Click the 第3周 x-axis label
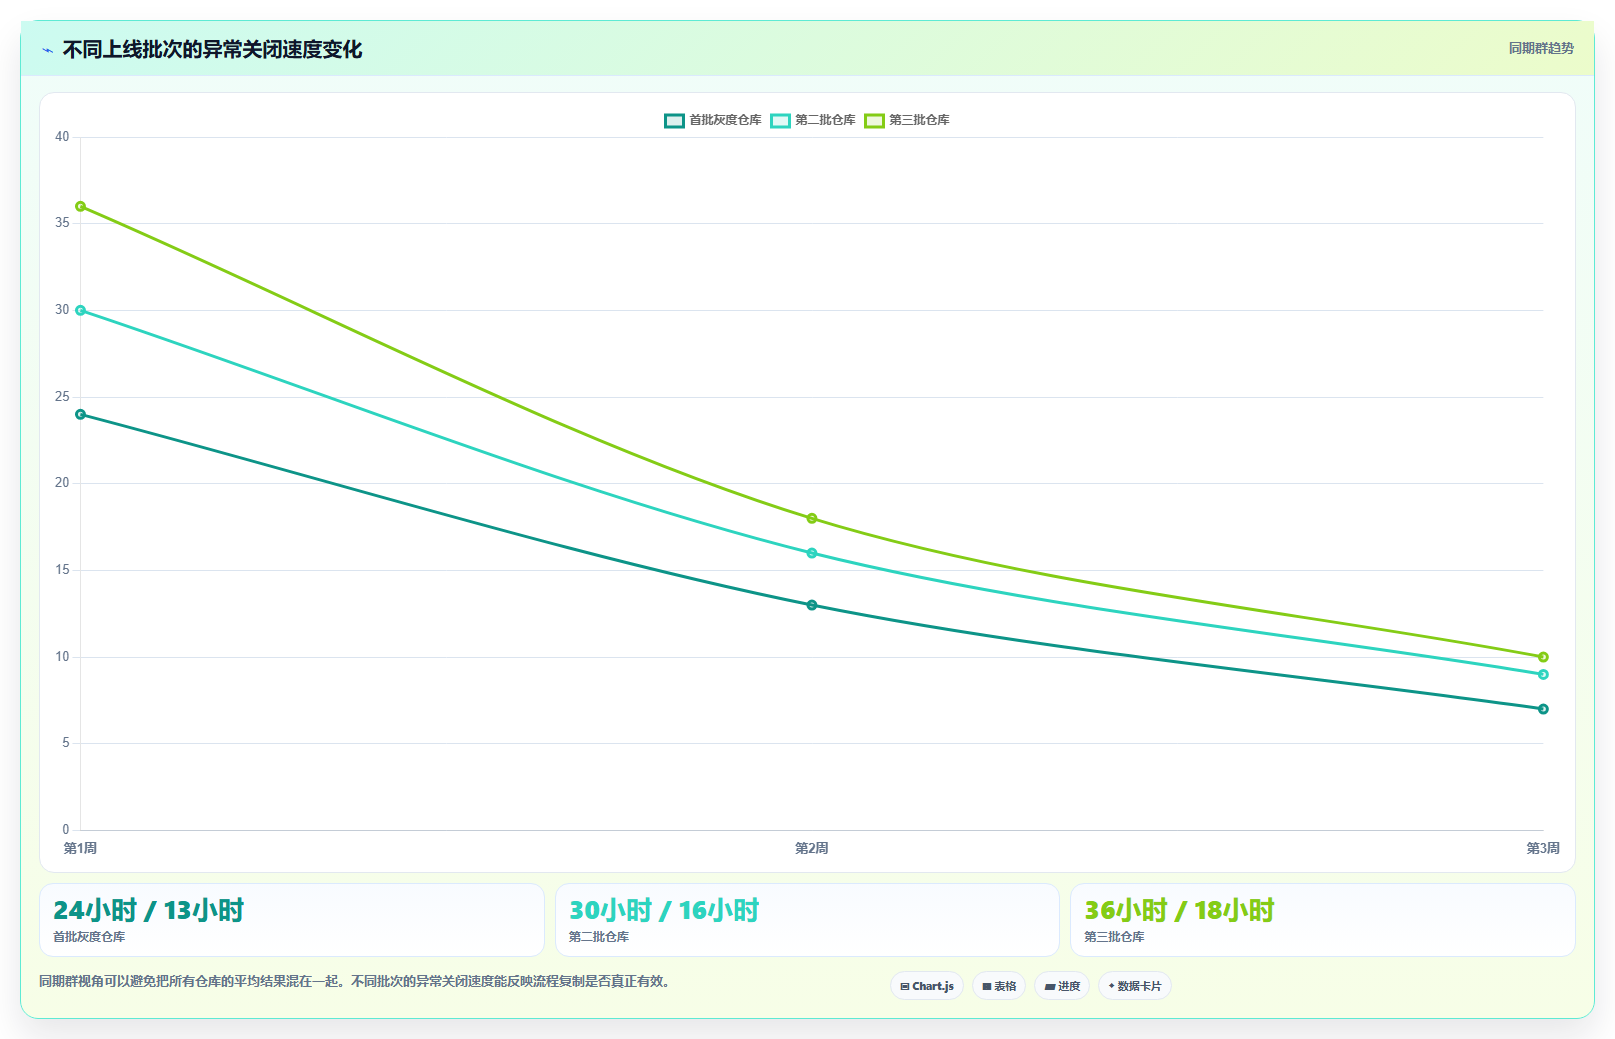1615x1039 pixels. tap(1543, 848)
